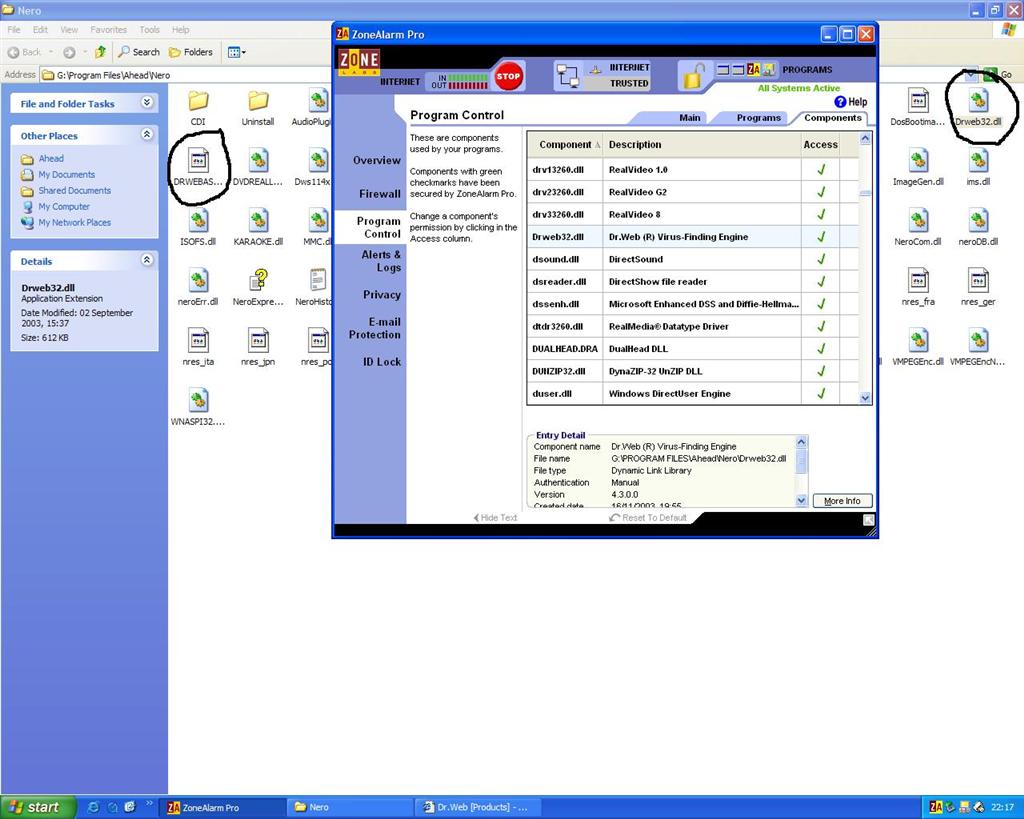Toggle access checkmark for drv13260.dll
The width and height of the screenshot is (1024, 819).
click(x=821, y=169)
